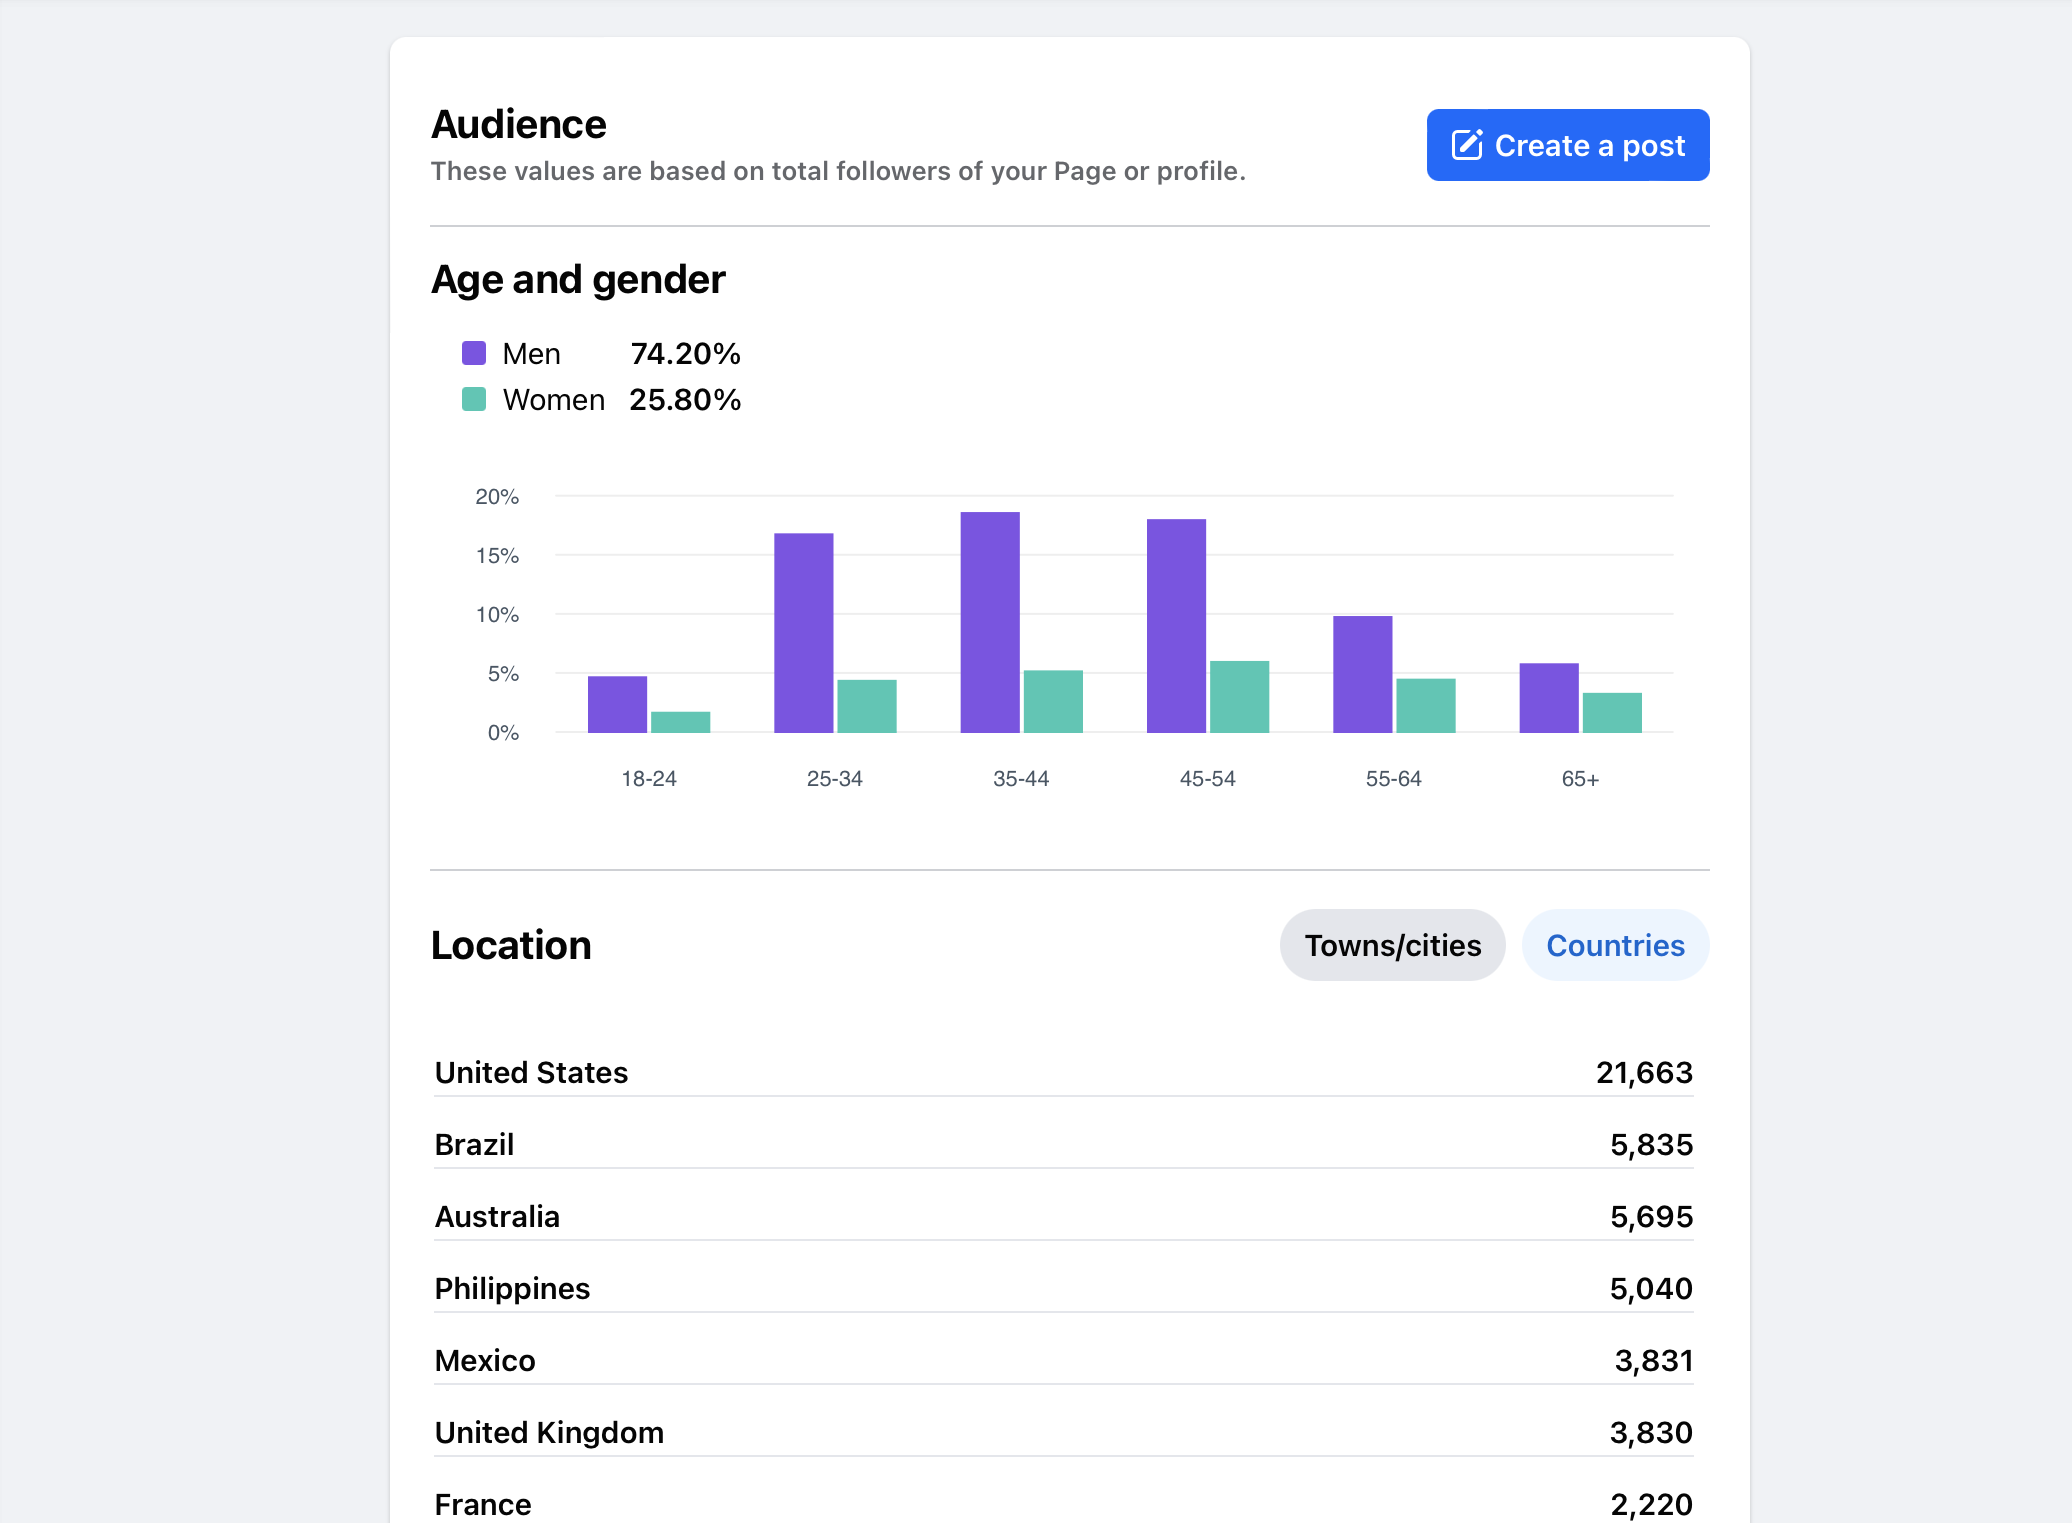Click the teal women bar for 45-54

click(1239, 697)
